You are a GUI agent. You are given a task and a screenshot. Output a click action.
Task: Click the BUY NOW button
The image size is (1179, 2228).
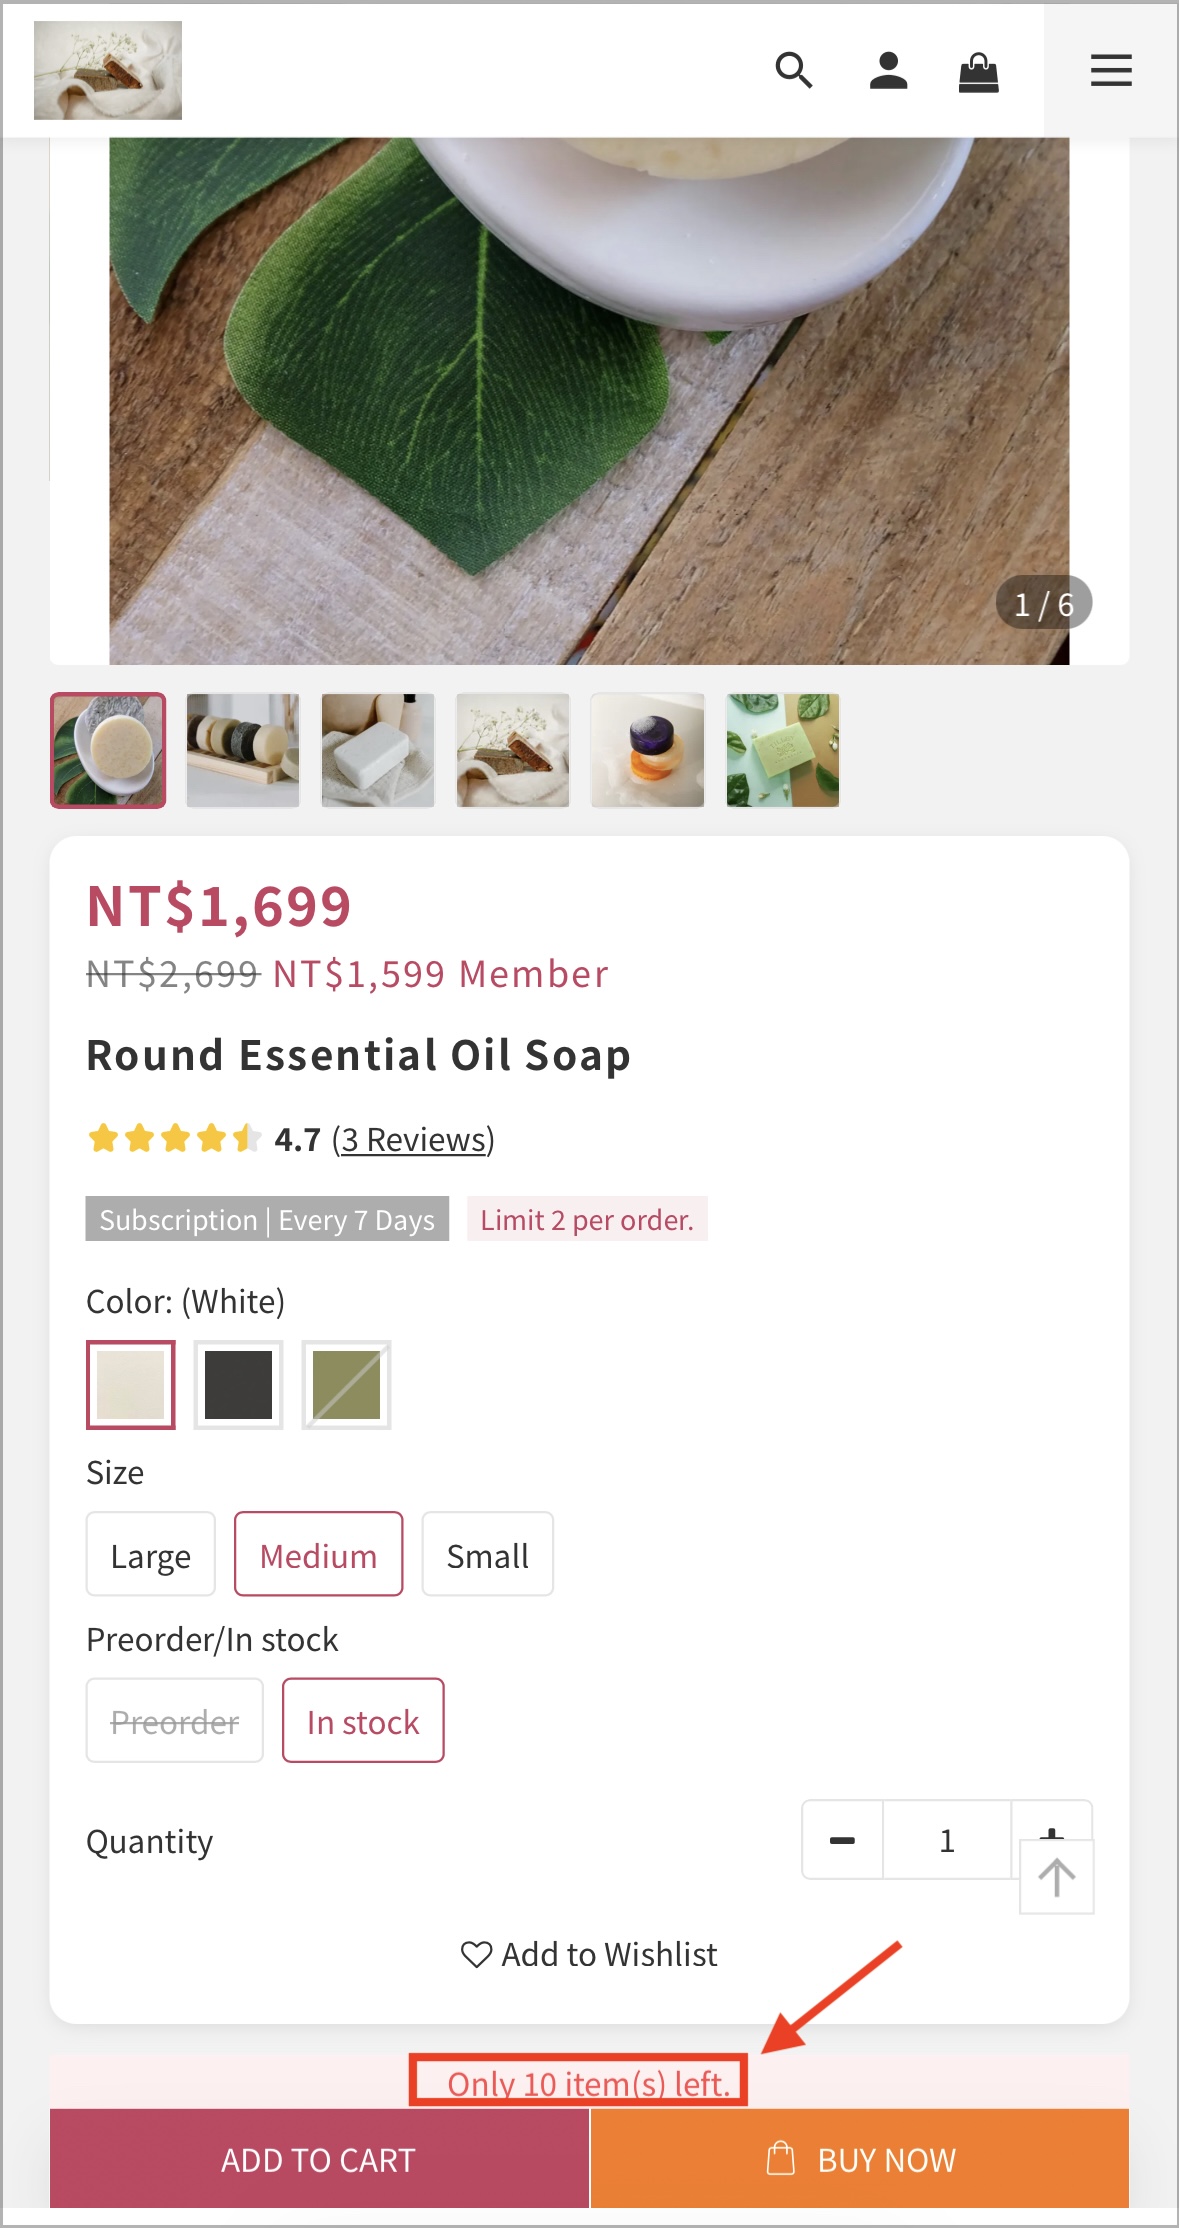860,2159
